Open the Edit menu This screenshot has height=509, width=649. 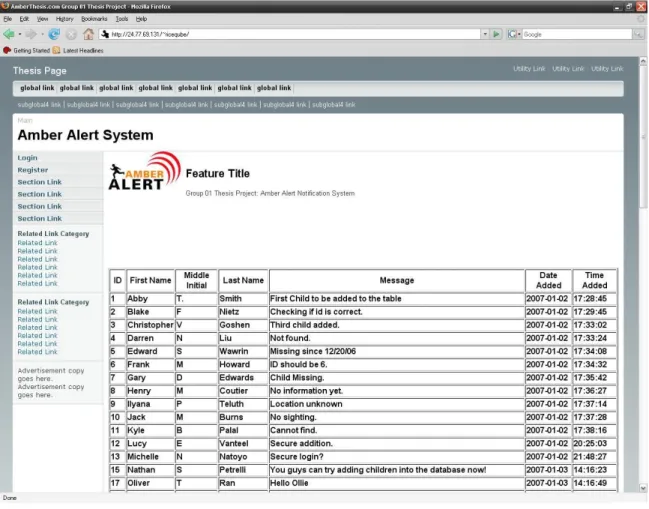(x=24, y=19)
